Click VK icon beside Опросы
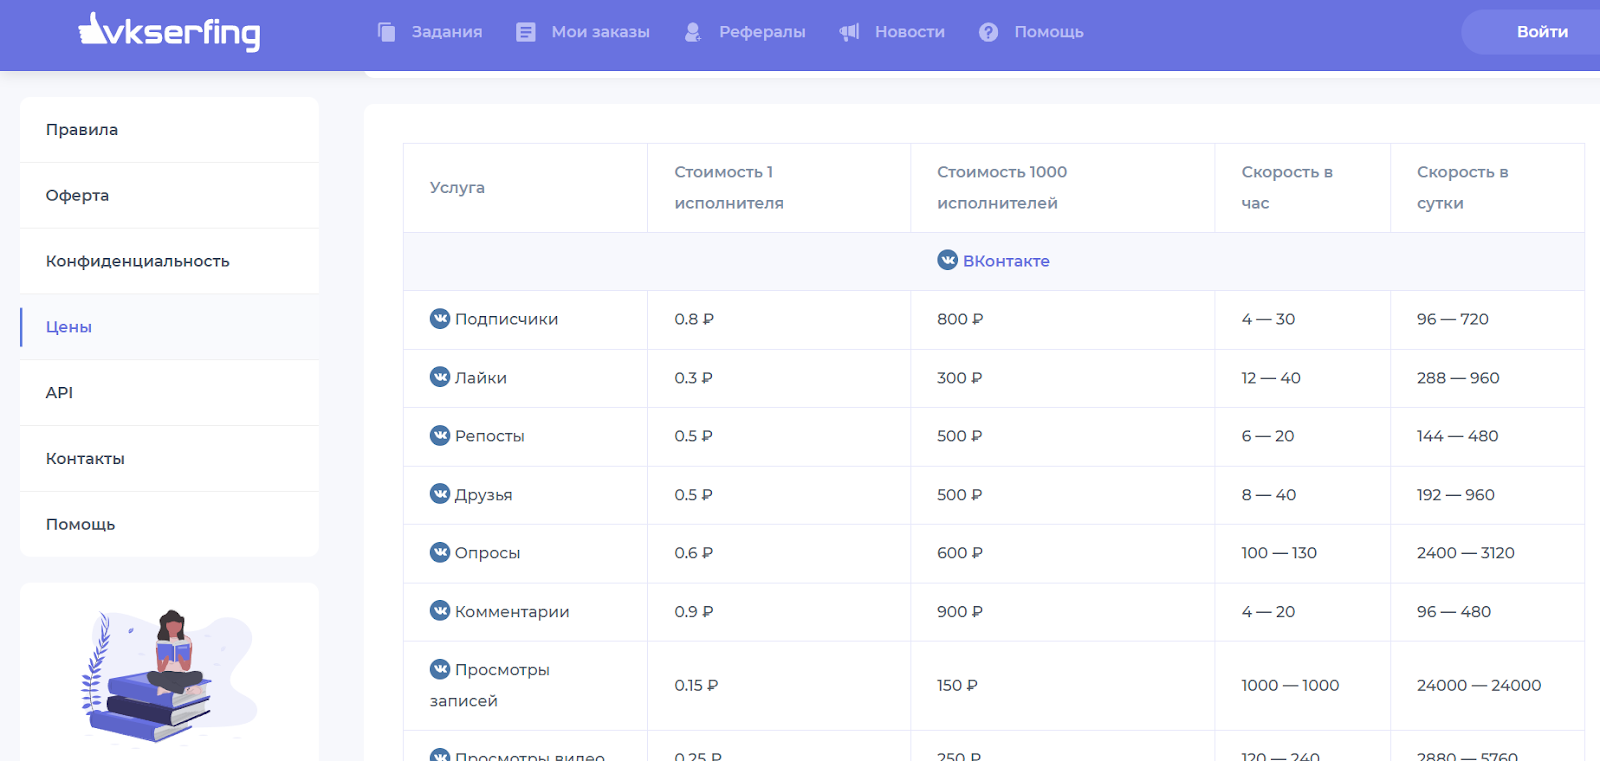The image size is (1600, 761). pyautogui.click(x=440, y=552)
